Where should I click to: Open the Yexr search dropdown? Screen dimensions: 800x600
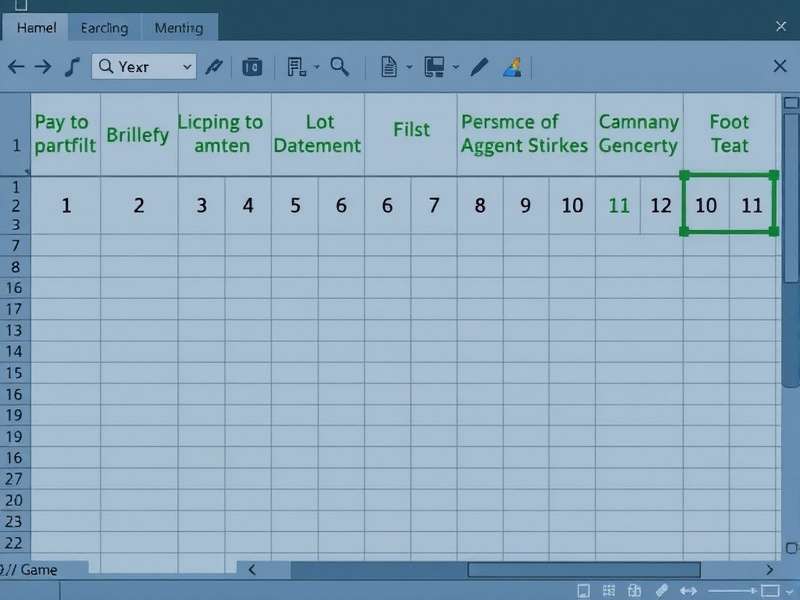tap(186, 67)
